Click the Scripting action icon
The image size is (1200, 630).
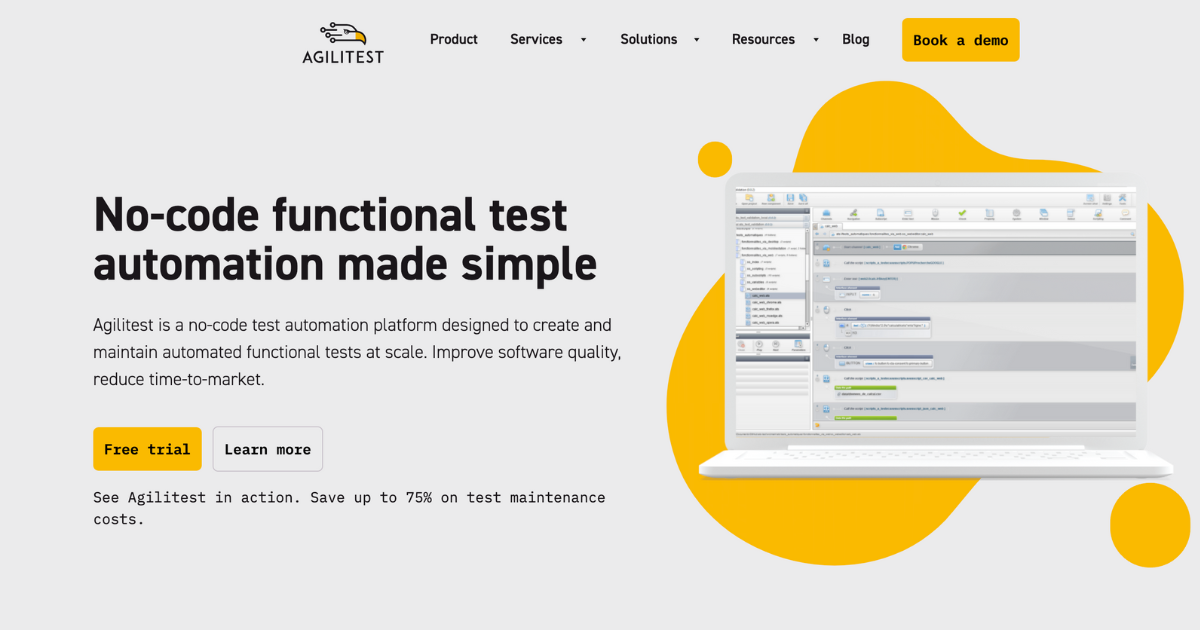click(x=1099, y=212)
